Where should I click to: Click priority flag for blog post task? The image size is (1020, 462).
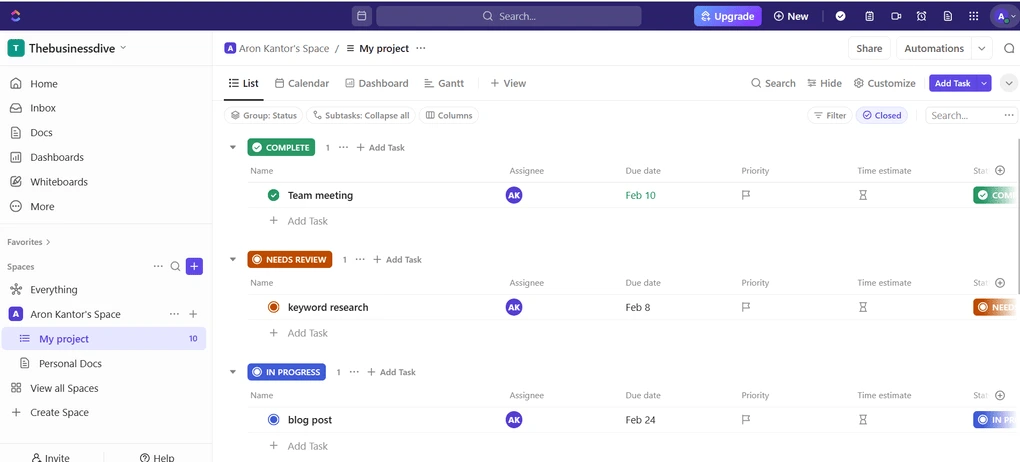(746, 420)
